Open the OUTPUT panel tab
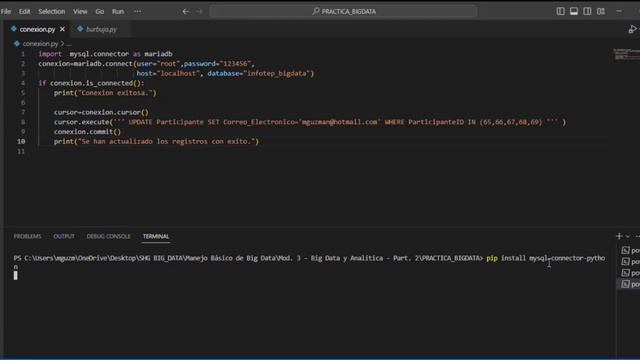640x360 pixels. (64, 236)
